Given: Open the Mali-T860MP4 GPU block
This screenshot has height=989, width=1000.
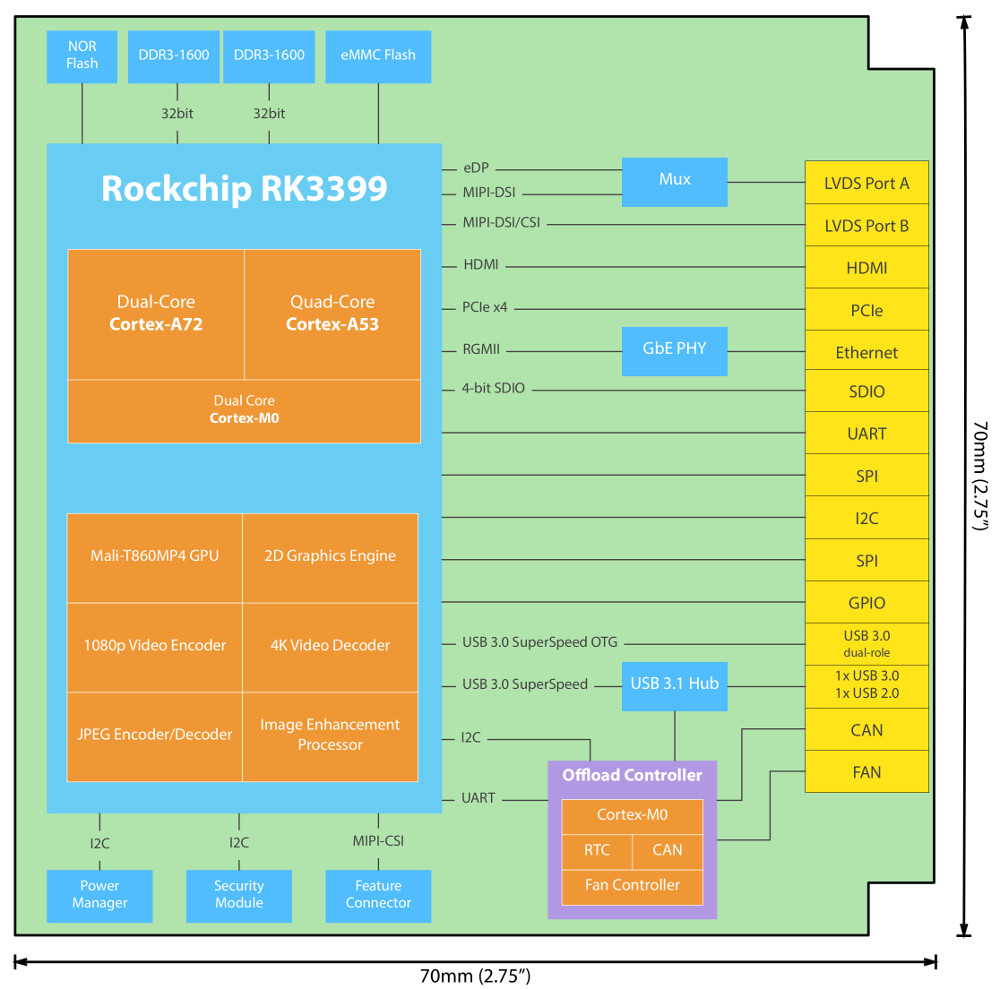Looking at the screenshot, I should click(154, 557).
